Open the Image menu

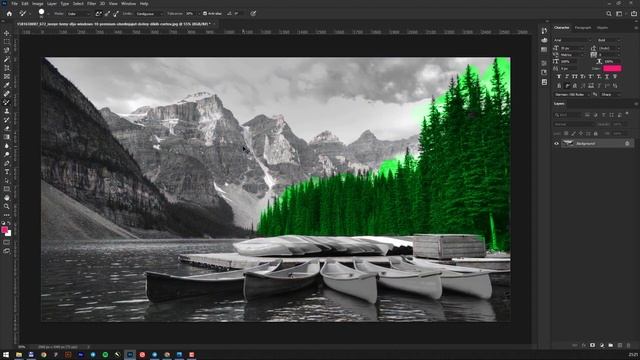click(38, 4)
